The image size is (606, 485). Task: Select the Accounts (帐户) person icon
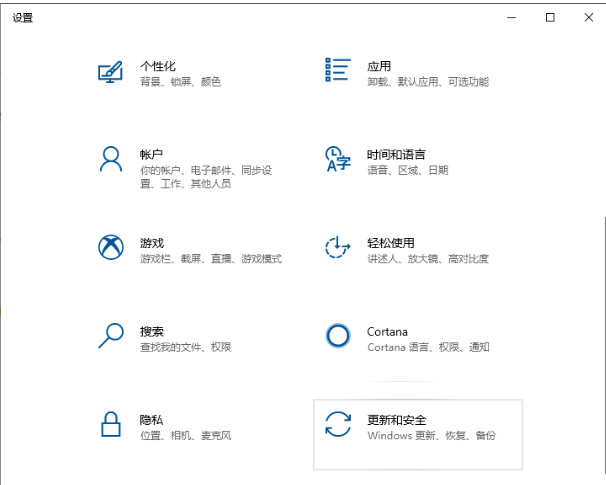coord(110,158)
